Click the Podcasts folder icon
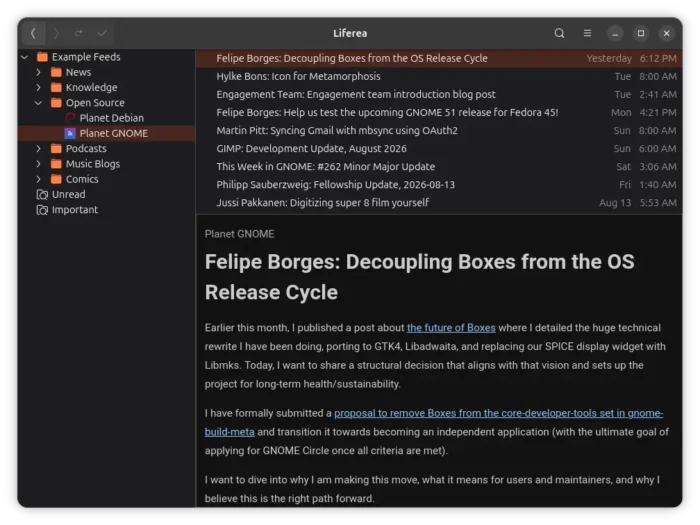 pos(56,148)
